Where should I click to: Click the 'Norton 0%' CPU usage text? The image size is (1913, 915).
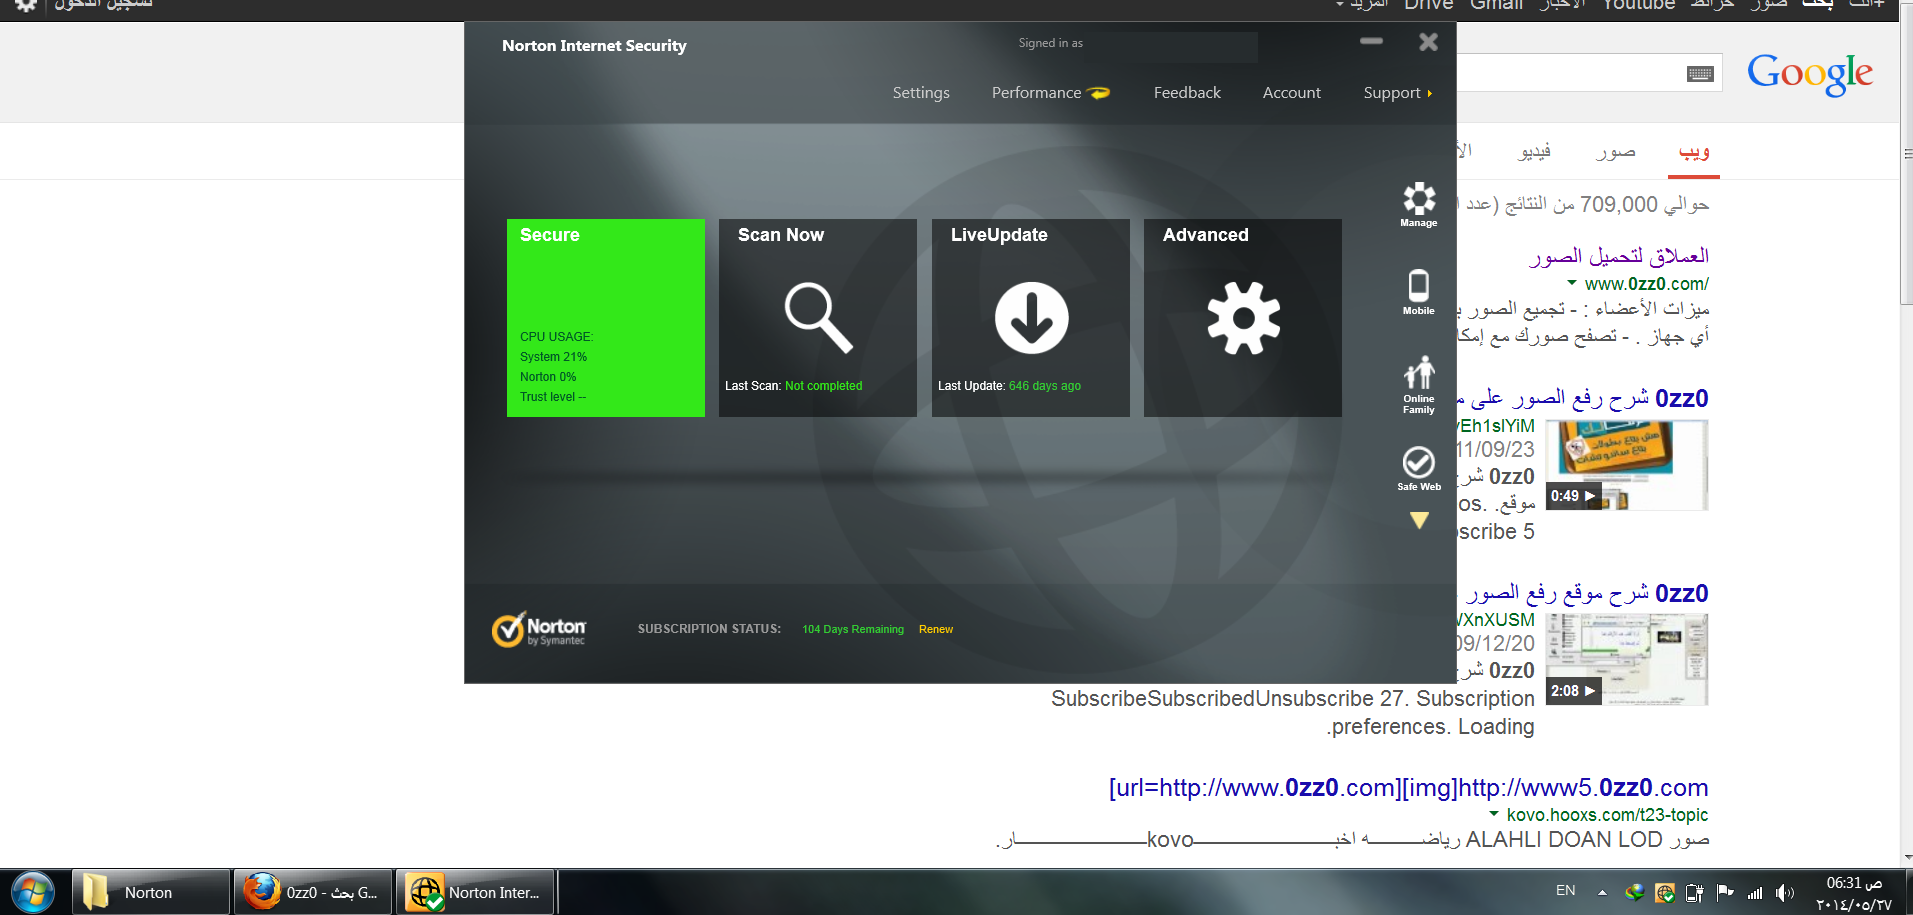click(x=548, y=377)
